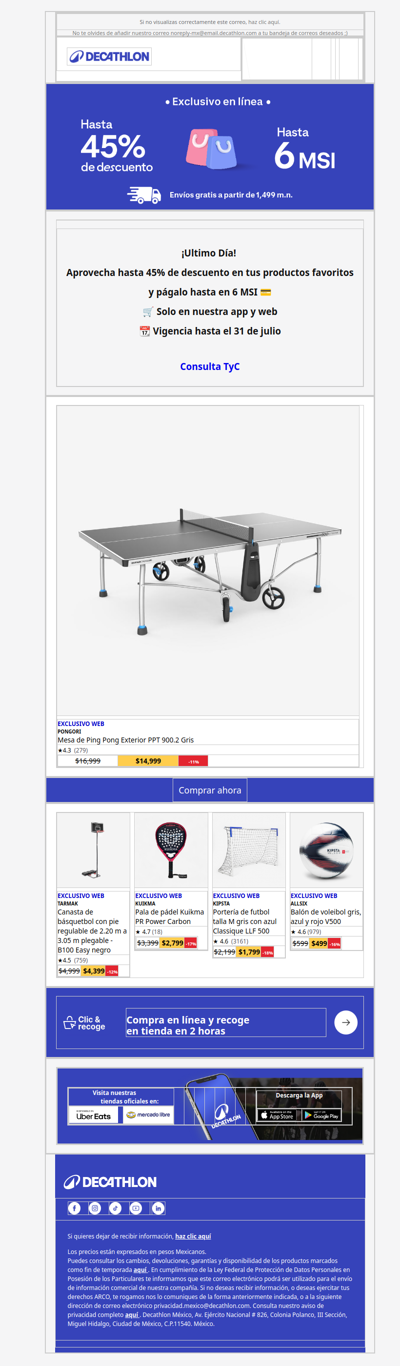Image resolution: width=400 pixels, height=1366 pixels.
Task: Open the Allsix volleyball product thumbnail
Action: [326, 851]
